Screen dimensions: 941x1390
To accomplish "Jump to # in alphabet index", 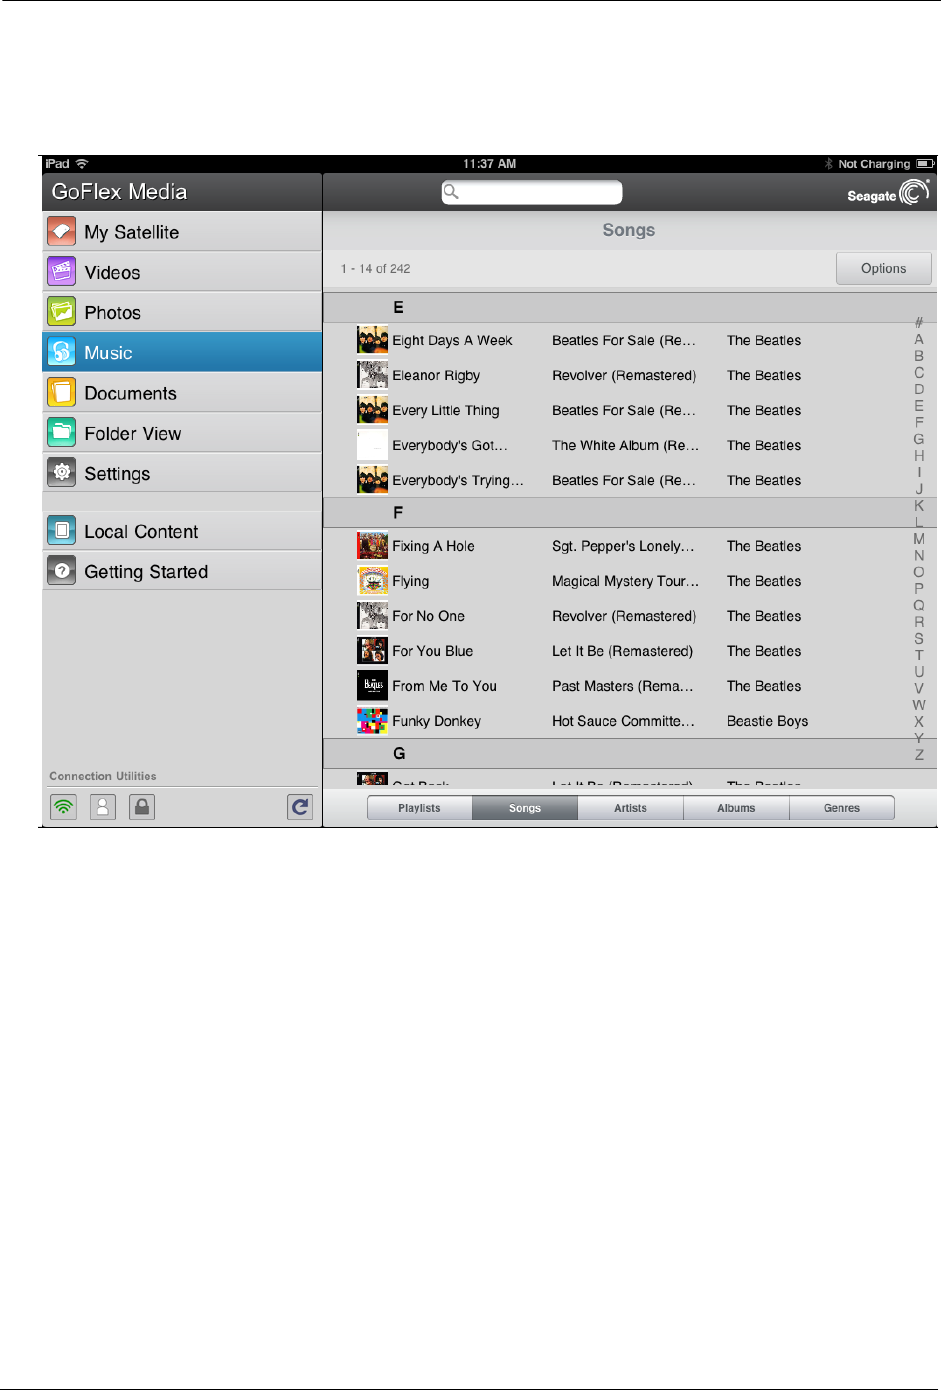I will (919, 322).
